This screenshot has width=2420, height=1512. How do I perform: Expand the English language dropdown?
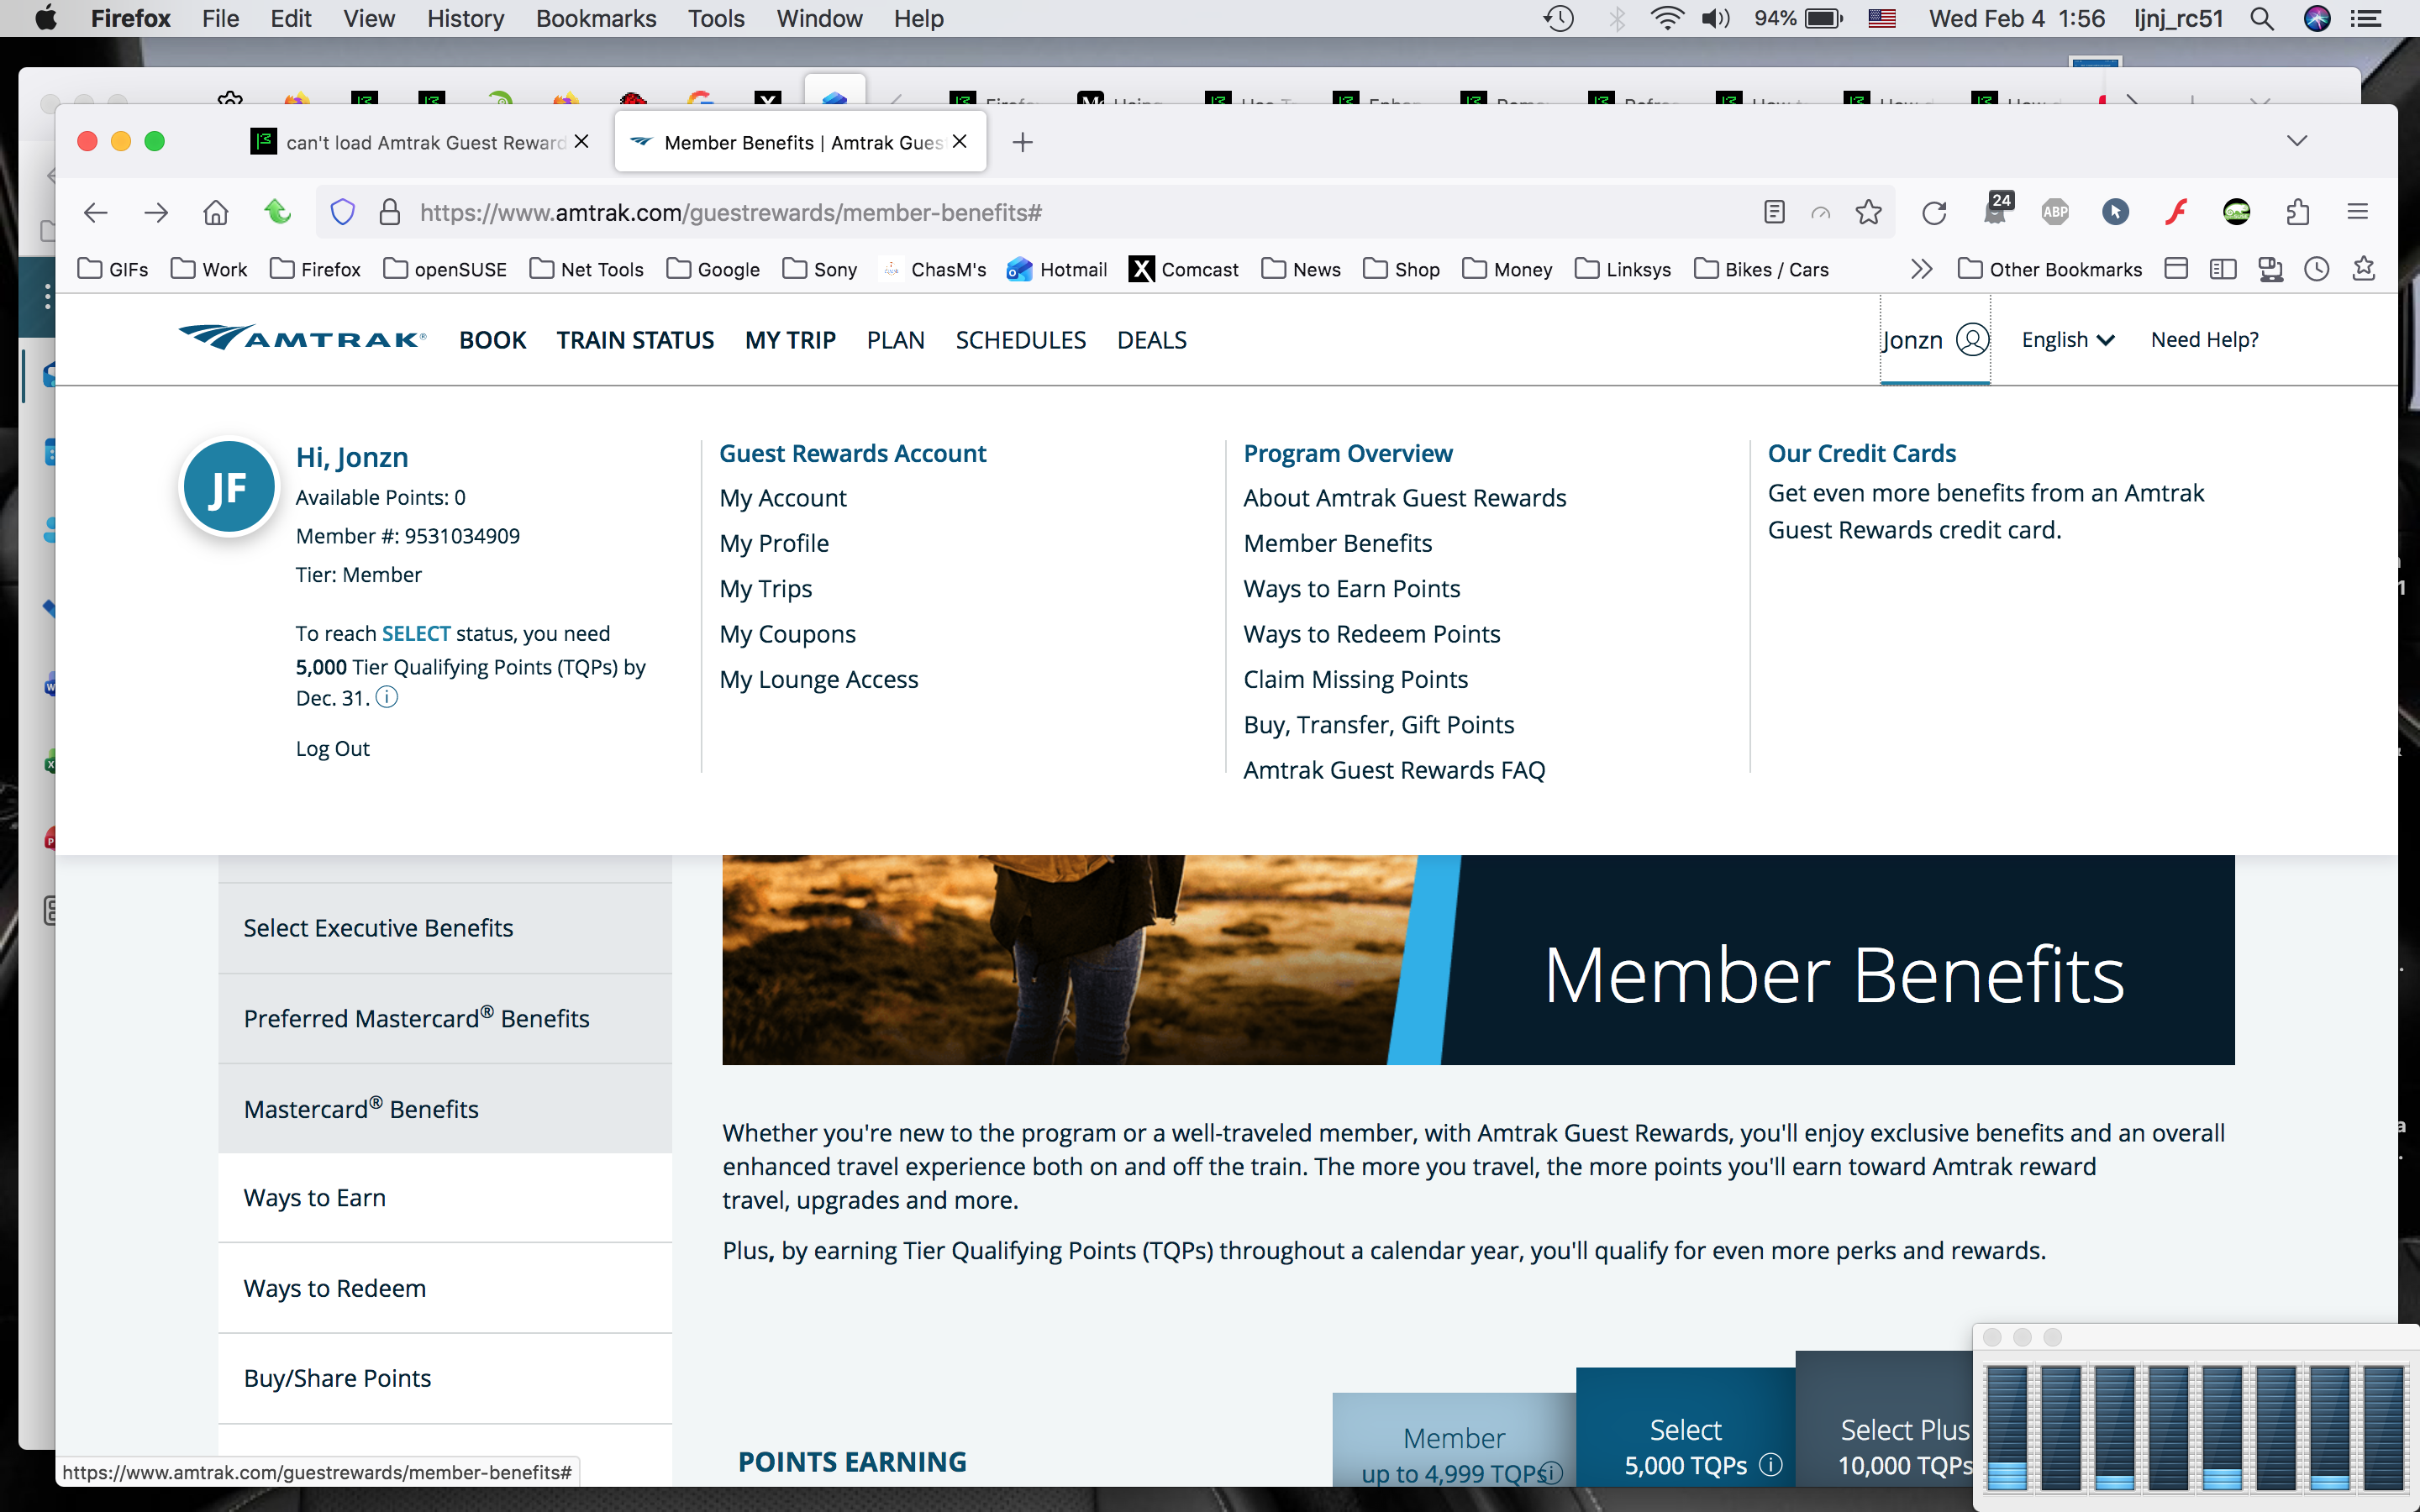2067,340
